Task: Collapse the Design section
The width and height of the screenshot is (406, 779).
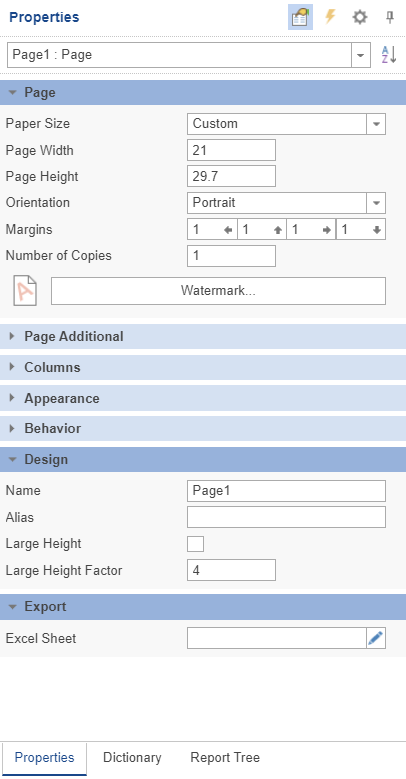Action: [203, 460]
